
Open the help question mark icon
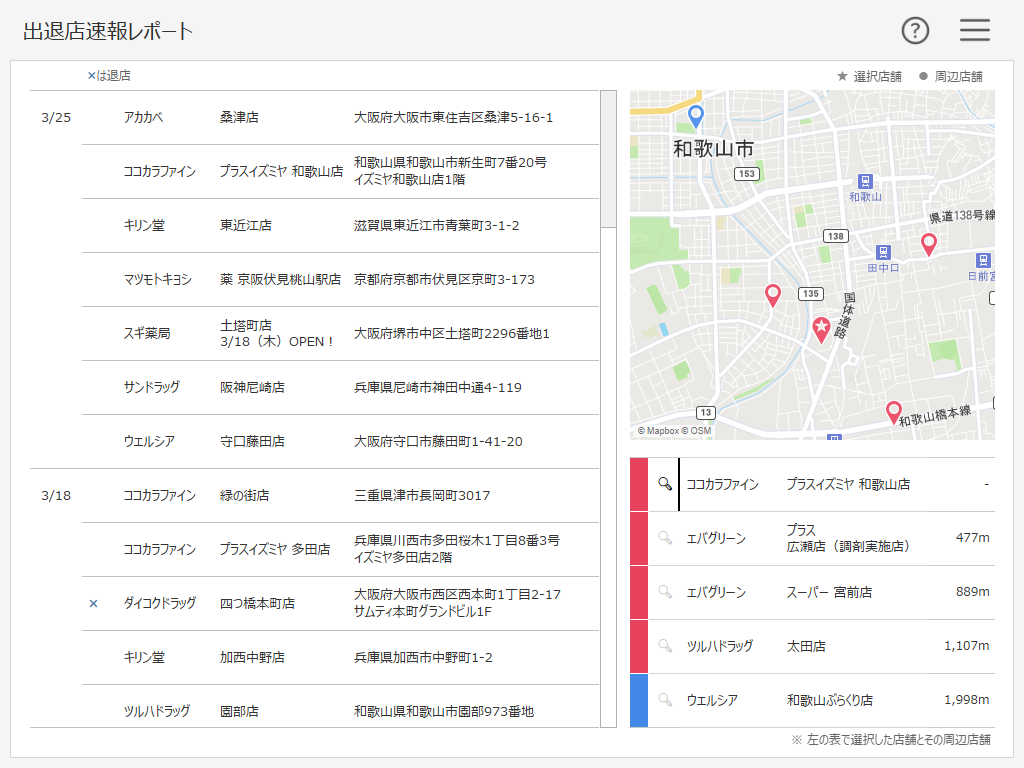click(x=915, y=30)
